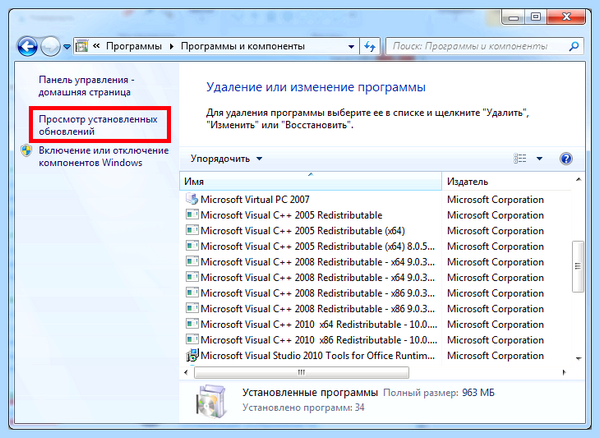Select Visual Studio 2010 Tools for Office Runtime
This screenshot has width=600, height=438.
pyautogui.click(x=317, y=356)
